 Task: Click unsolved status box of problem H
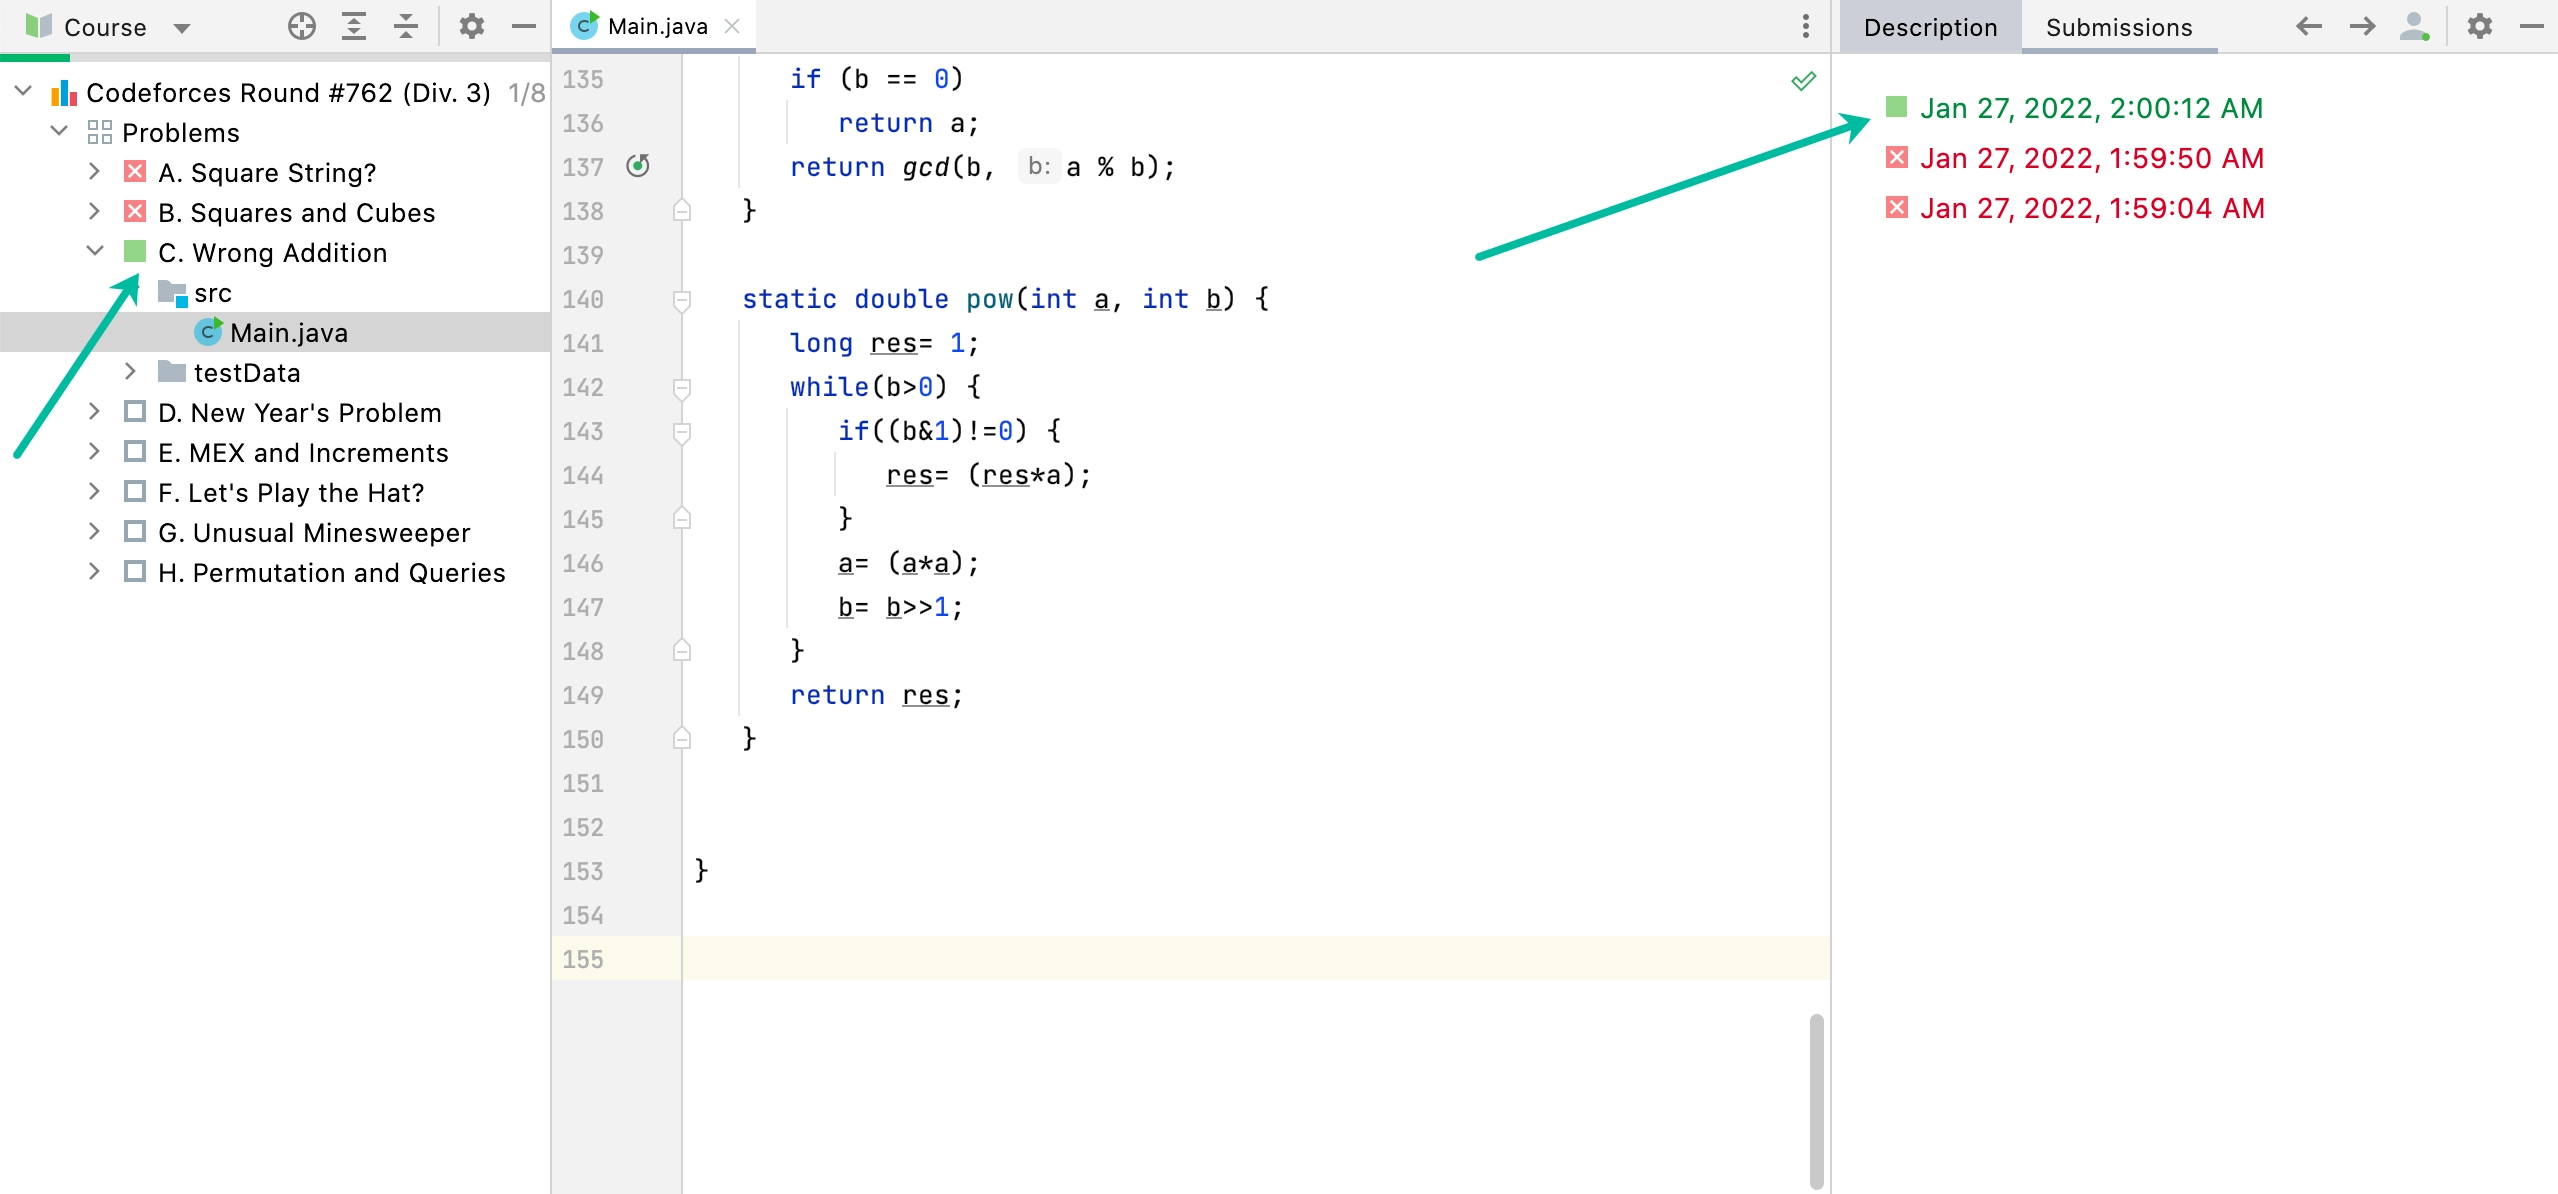[134, 571]
